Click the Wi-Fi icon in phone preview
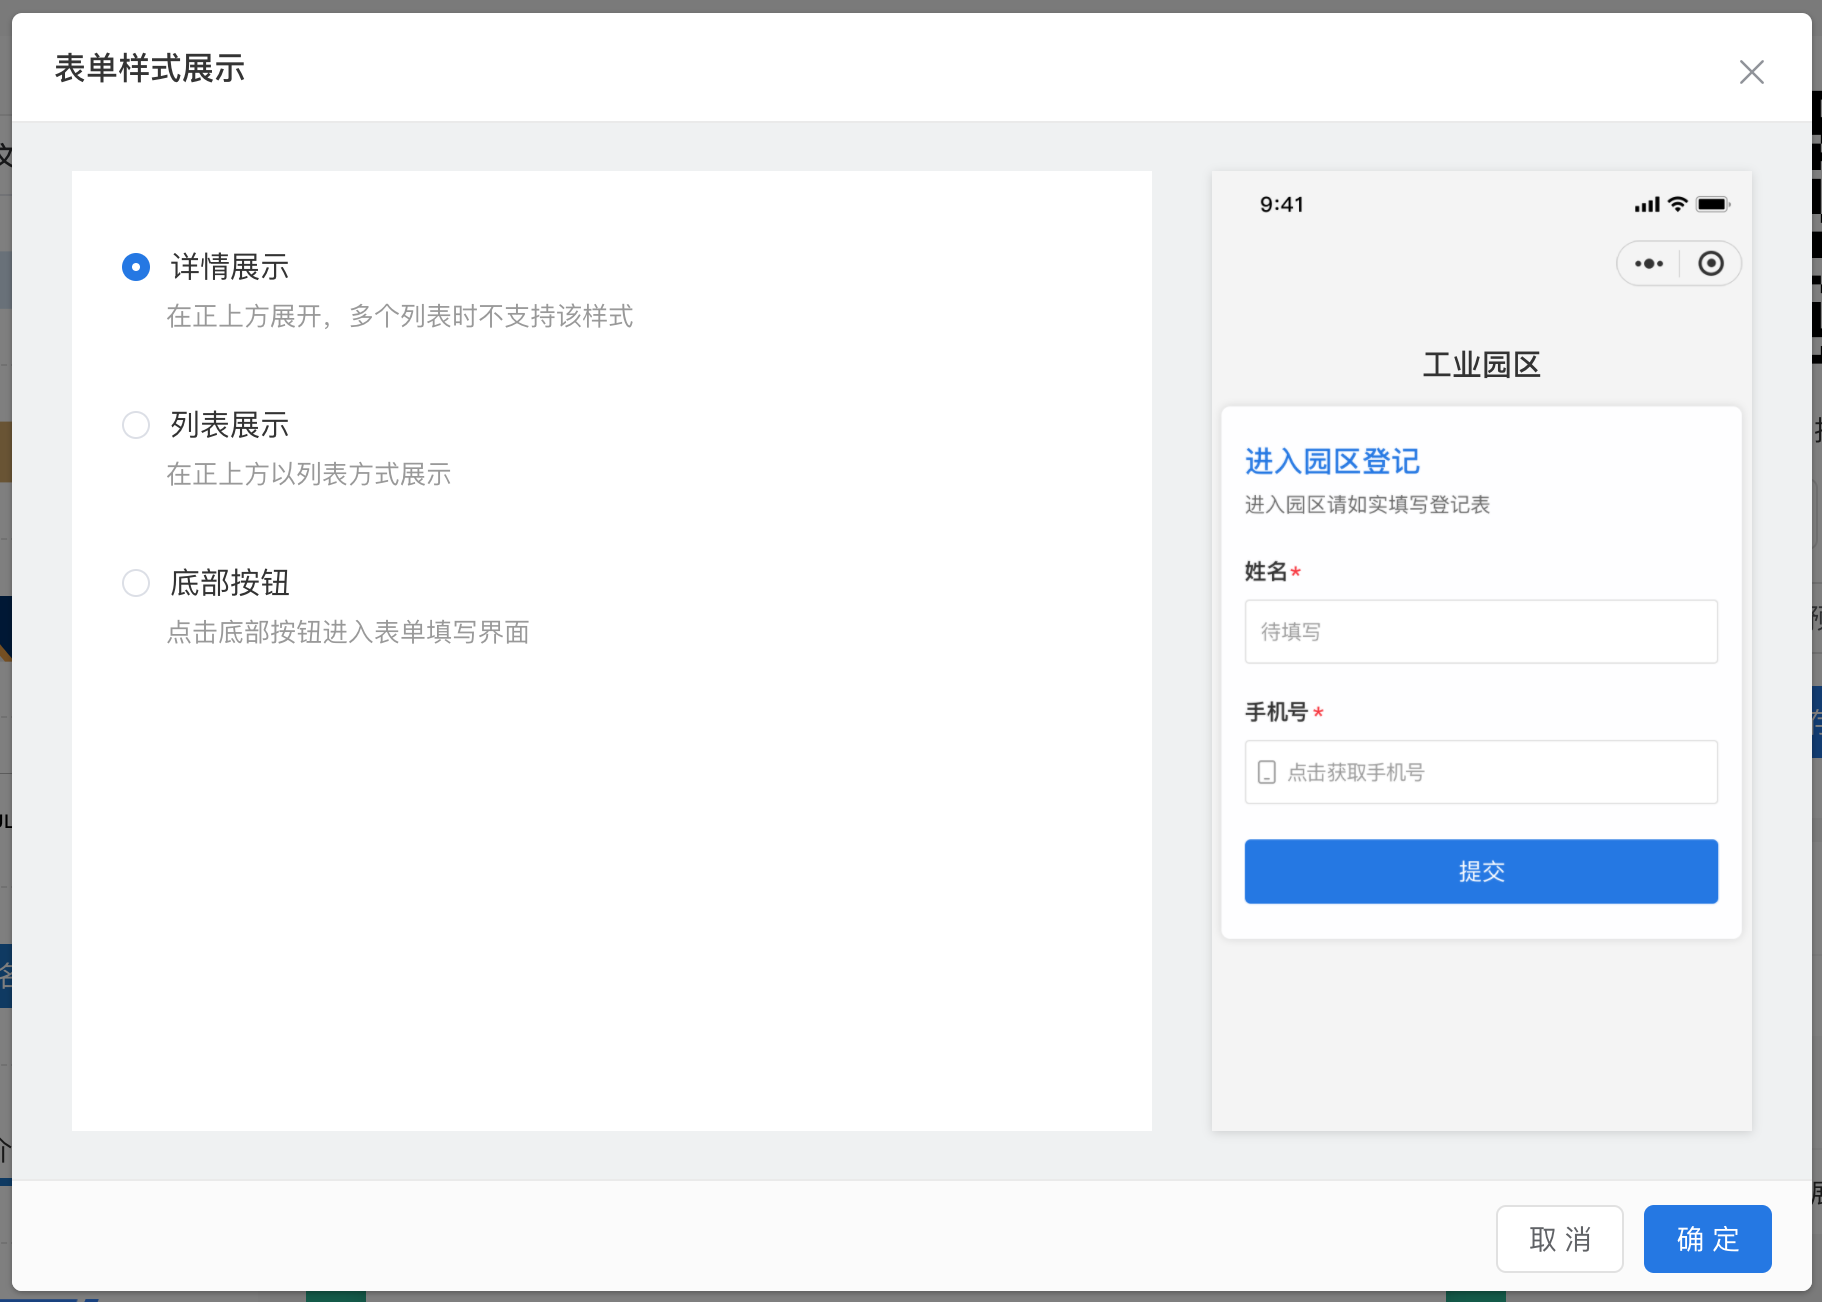 (x=1678, y=204)
